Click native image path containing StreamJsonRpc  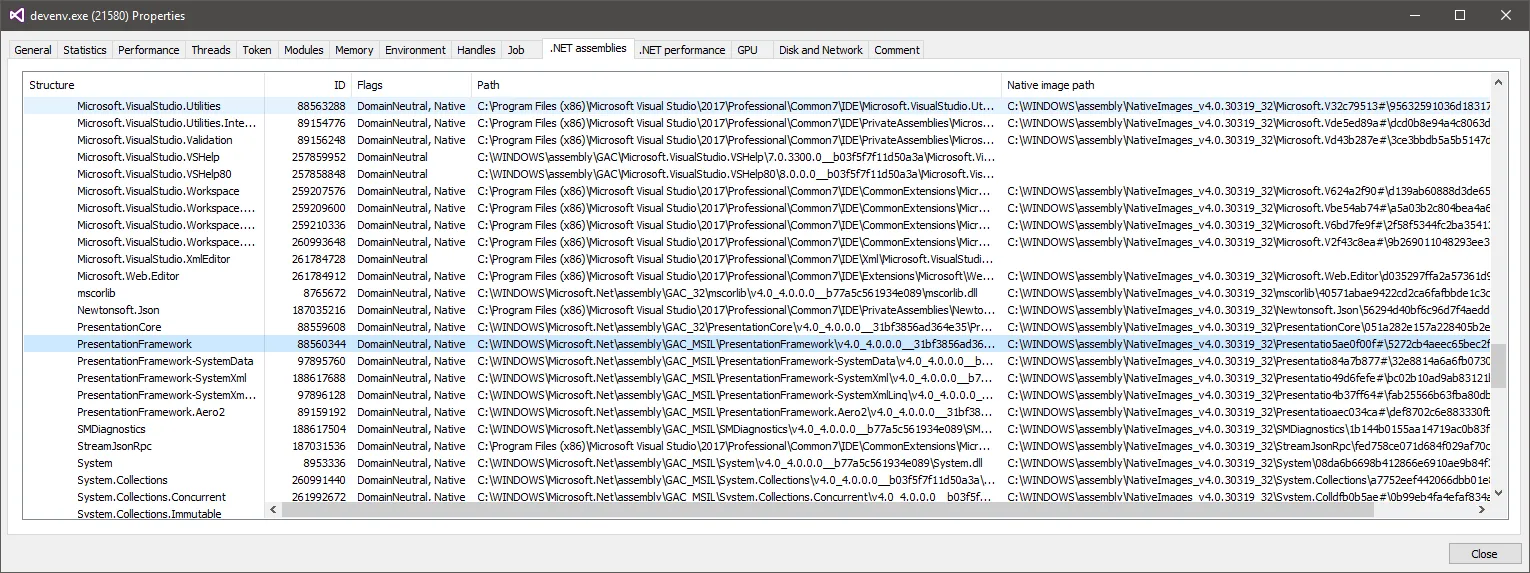[1248, 446]
